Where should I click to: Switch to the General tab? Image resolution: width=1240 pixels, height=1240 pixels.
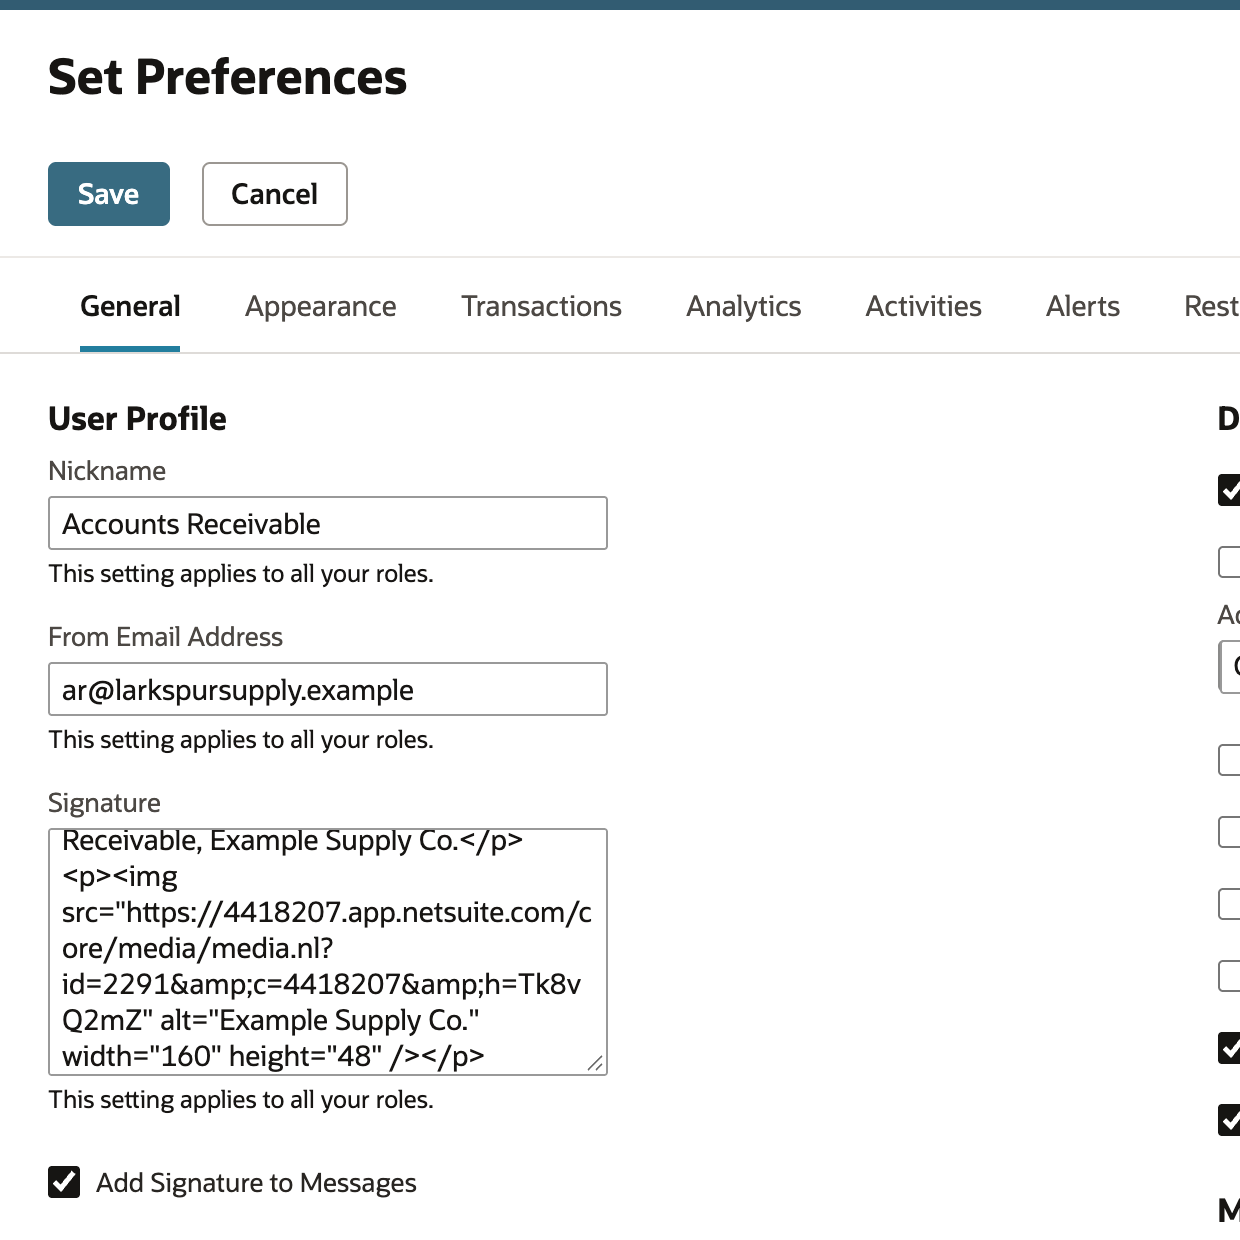click(130, 306)
